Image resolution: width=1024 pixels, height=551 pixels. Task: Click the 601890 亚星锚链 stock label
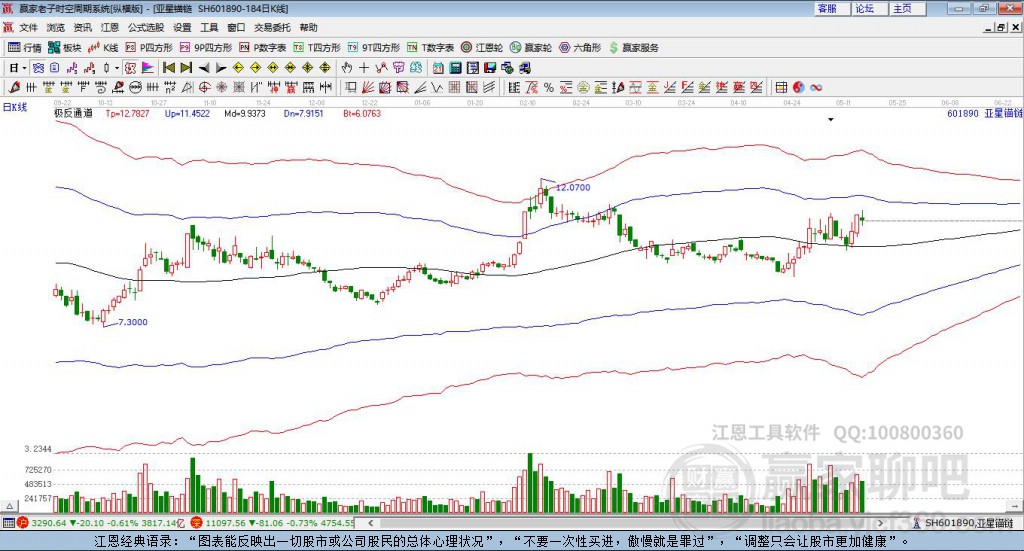[x=984, y=114]
